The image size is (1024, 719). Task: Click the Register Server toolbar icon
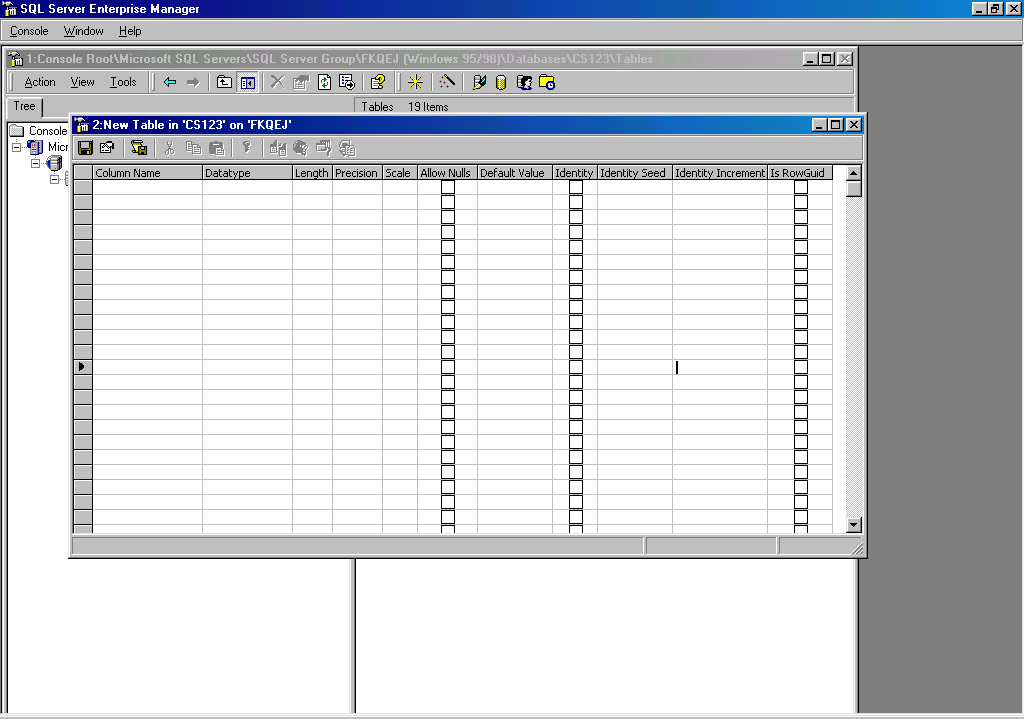(x=479, y=82)
